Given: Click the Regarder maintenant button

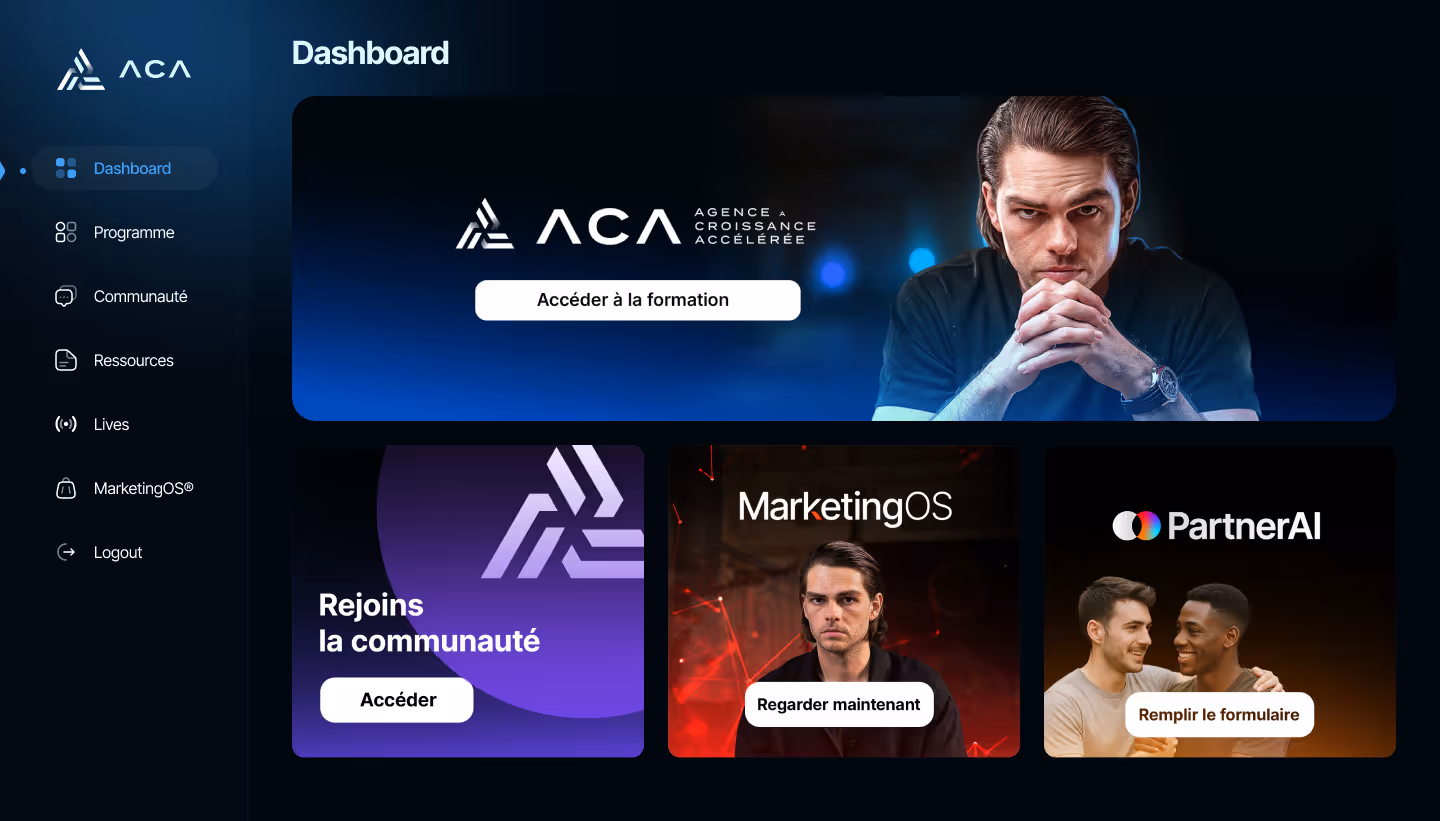Looking at the screenshot, I should pos(839,704).
